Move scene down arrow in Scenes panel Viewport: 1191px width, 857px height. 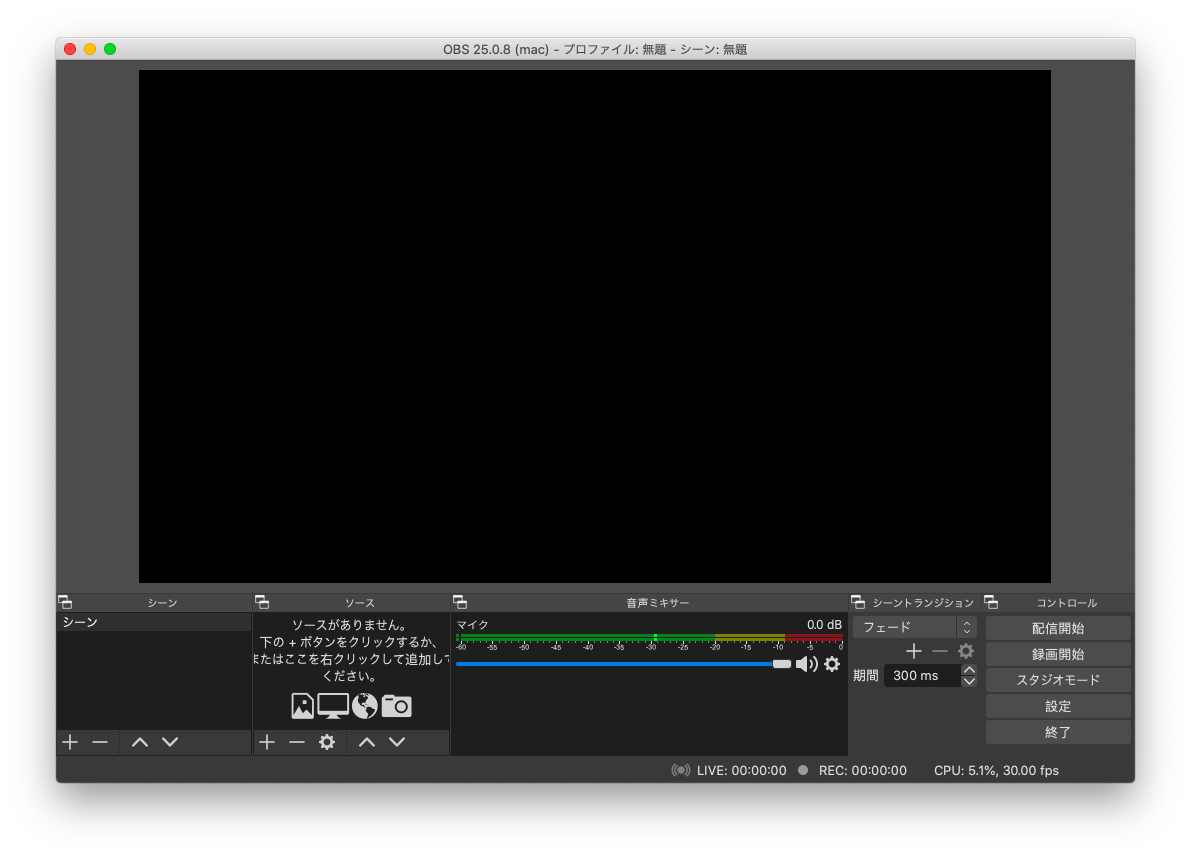tap(170, 742)
